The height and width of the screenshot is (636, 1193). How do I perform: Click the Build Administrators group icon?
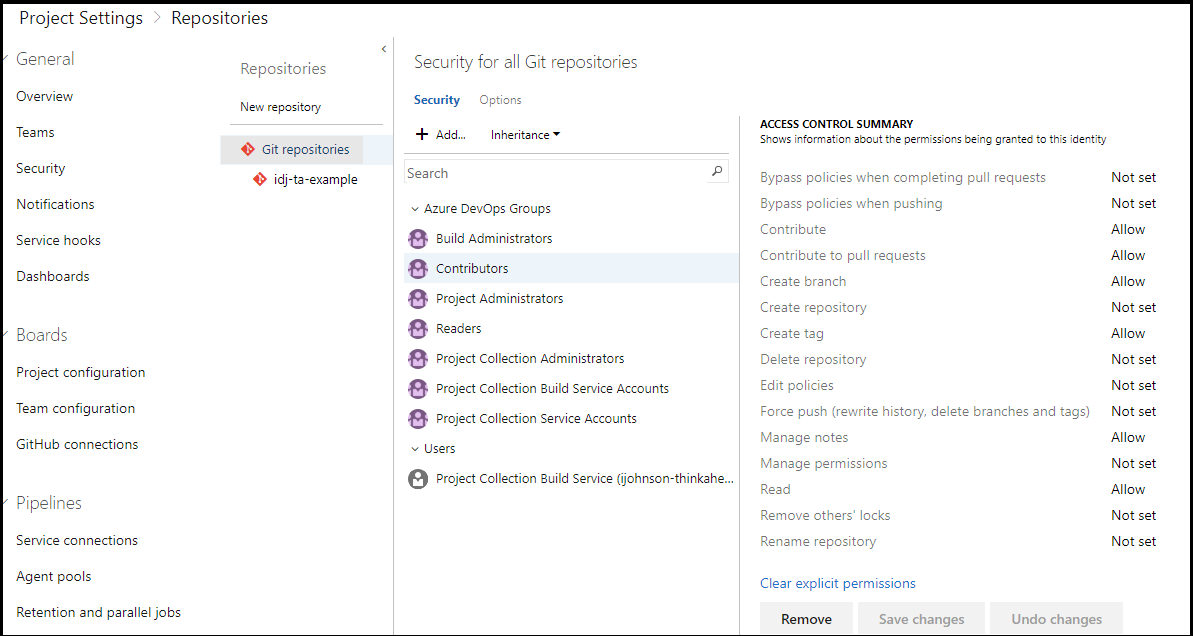[418, 239]
